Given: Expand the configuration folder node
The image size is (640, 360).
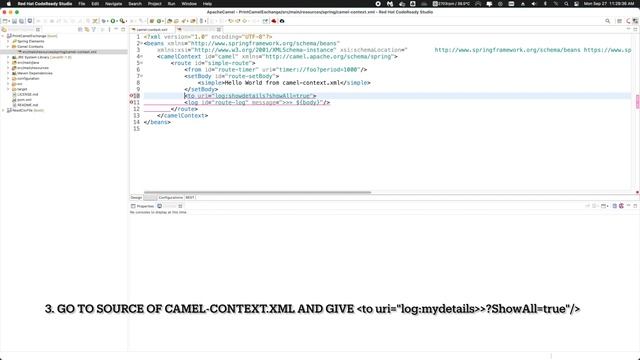Looking at the screenshot, I should pos(8,78).
